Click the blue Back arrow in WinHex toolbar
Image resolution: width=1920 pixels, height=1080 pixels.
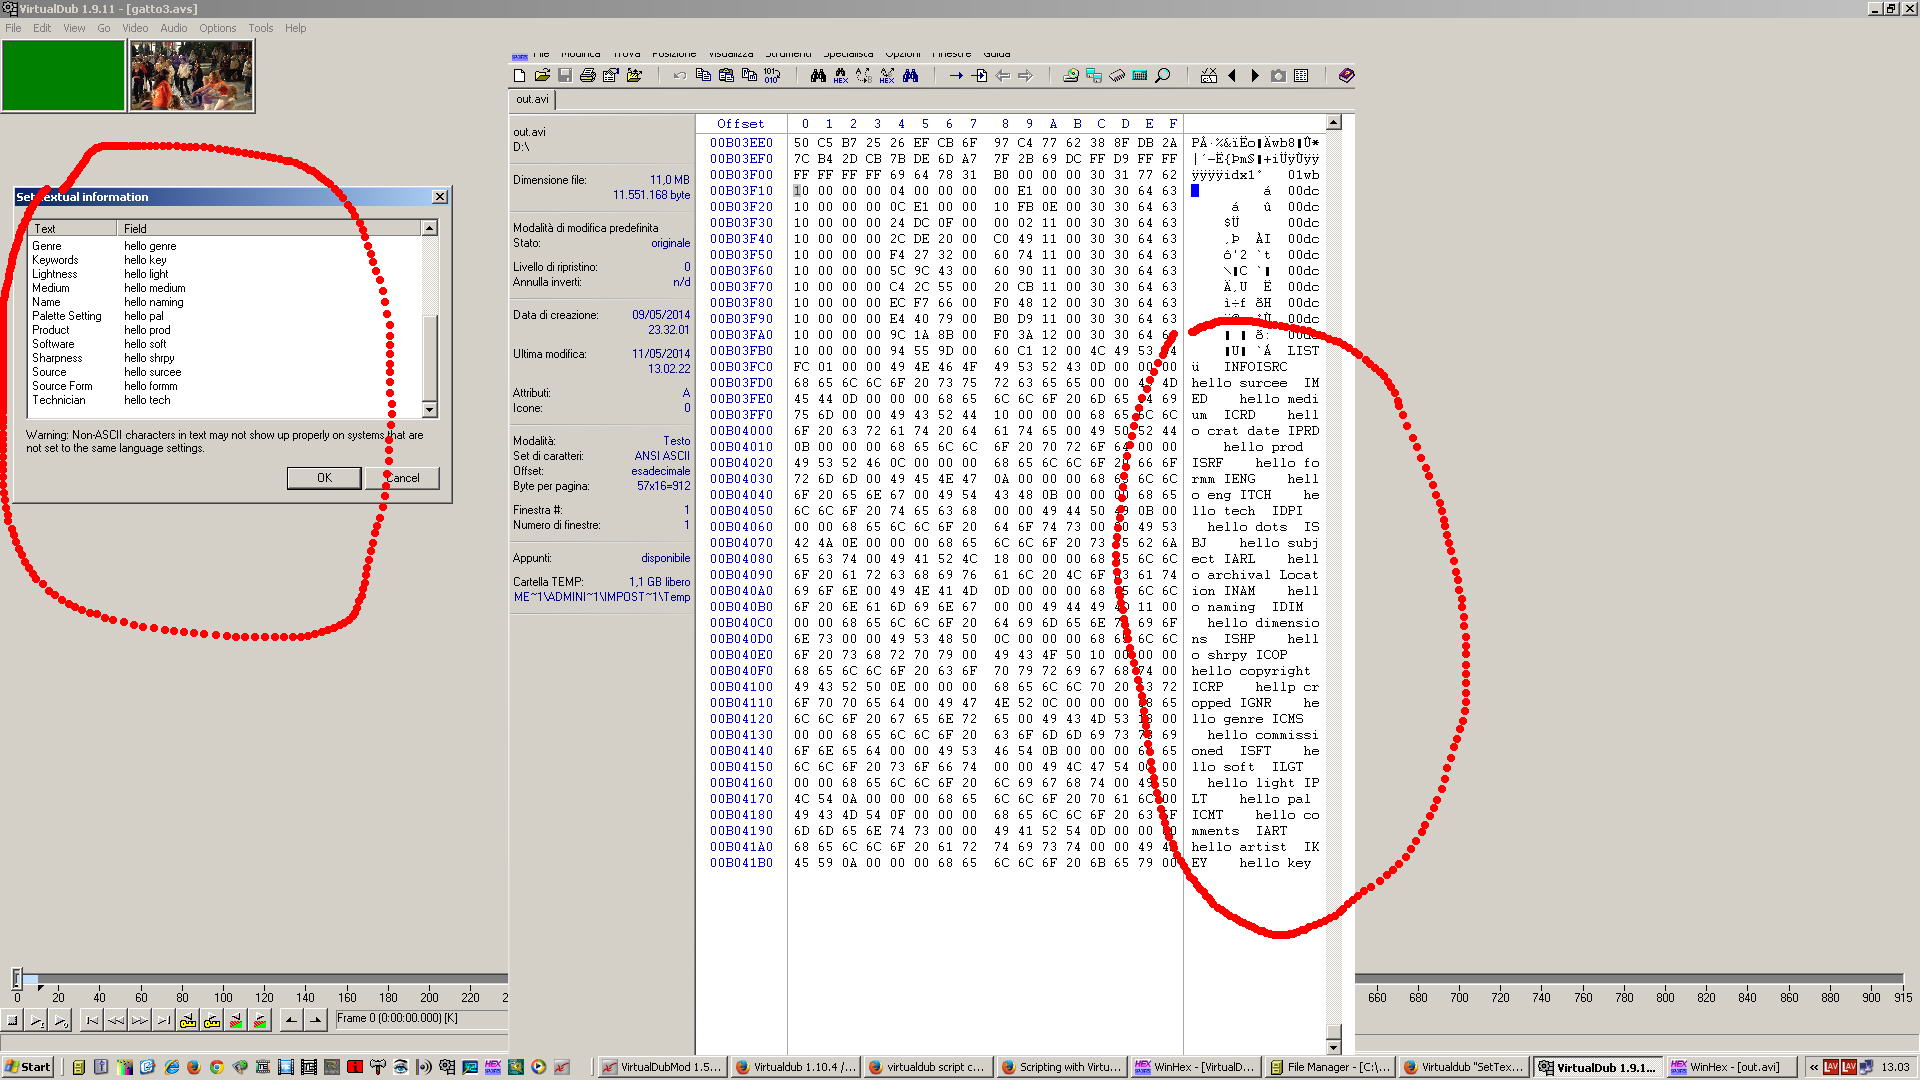point(1002,75)
